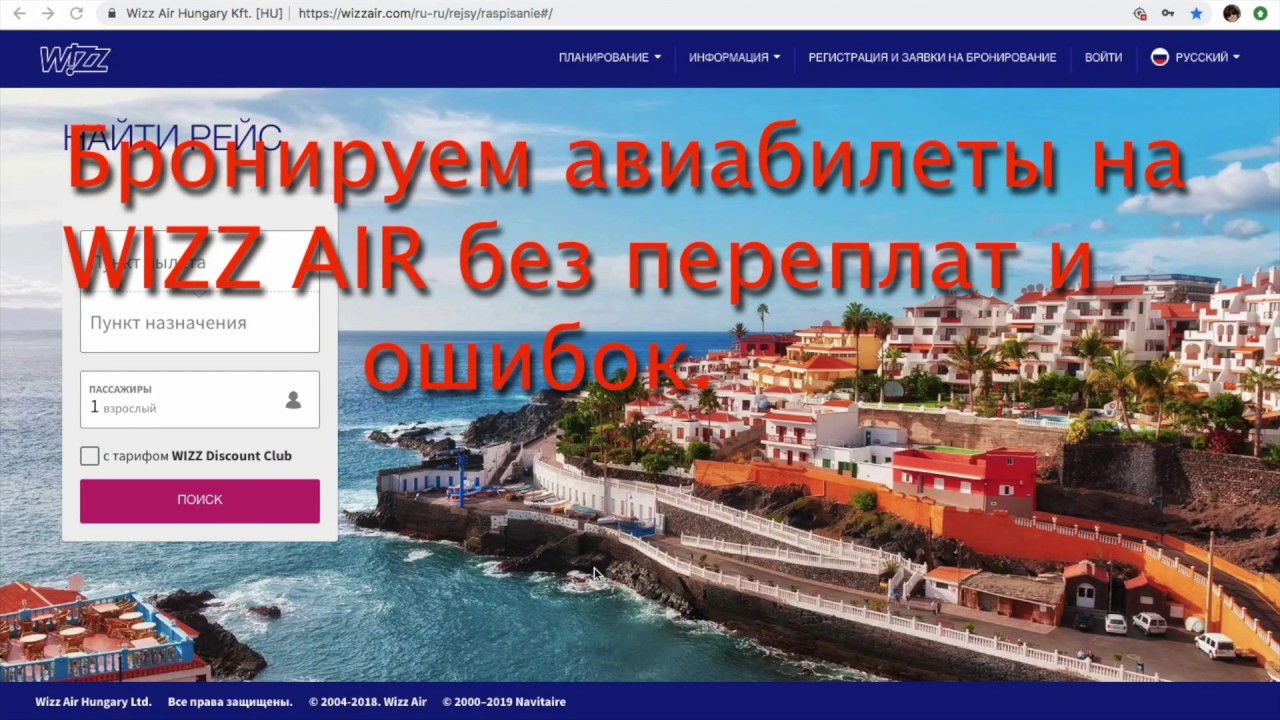Click the Wizz Air Hungary Ltd. footer text
This screenshot has height=720, width=1280.
tap(93, 702)
